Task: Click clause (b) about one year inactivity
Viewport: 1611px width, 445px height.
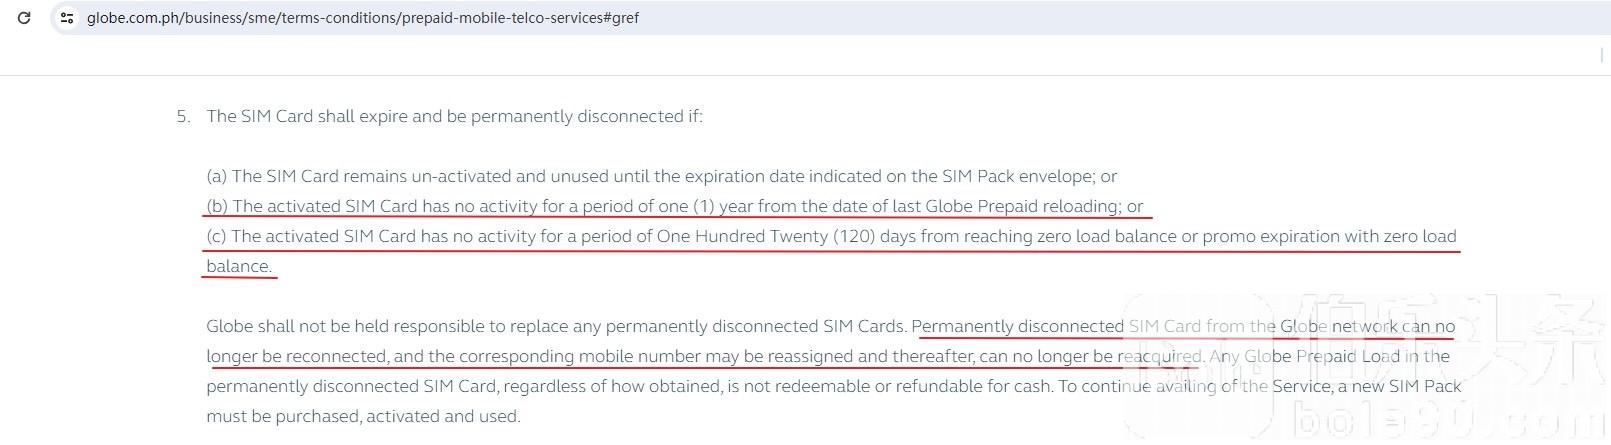Action: pos(674,206)
